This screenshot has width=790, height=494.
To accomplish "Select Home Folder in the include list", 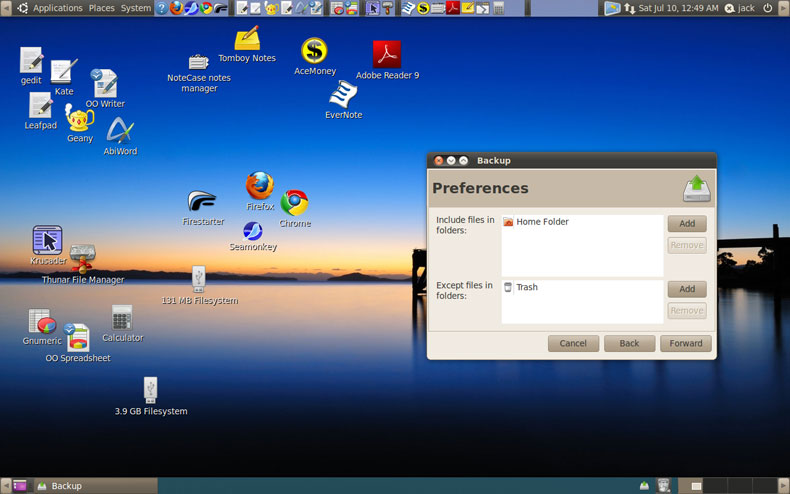I will [582, 222].
